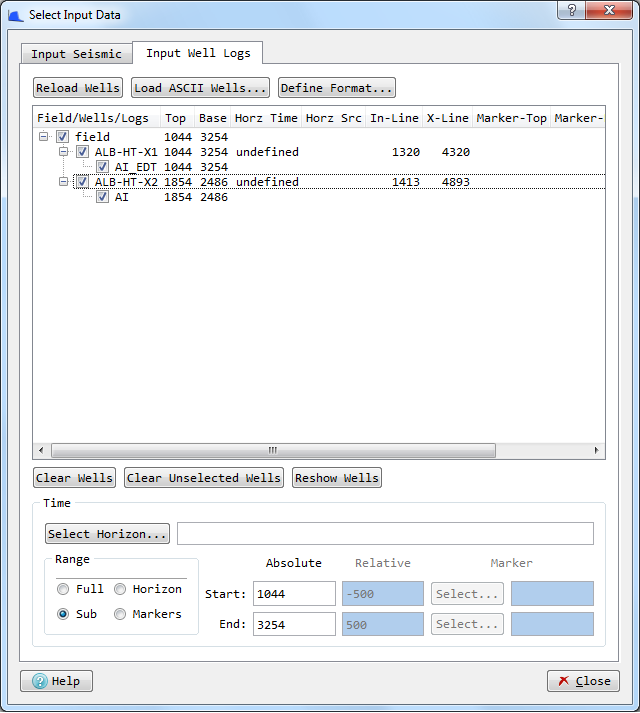Open the Define Format dialog
Viewport: 640px width, 713px height.
337,88
